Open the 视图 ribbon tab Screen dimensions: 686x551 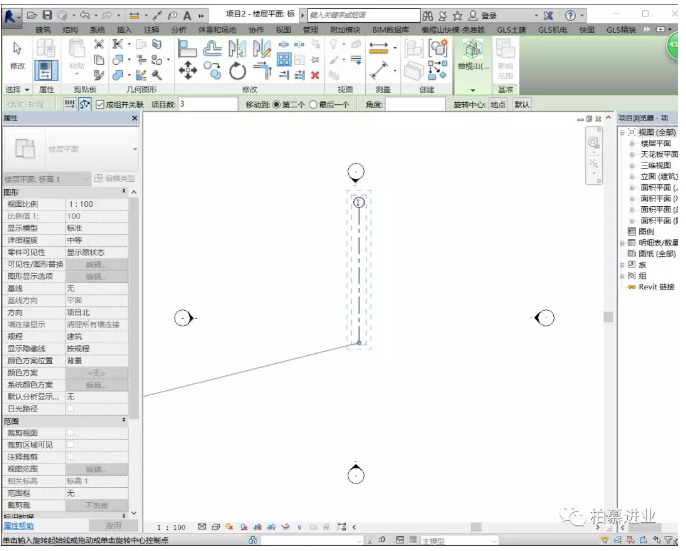click(x=283, y=30)
